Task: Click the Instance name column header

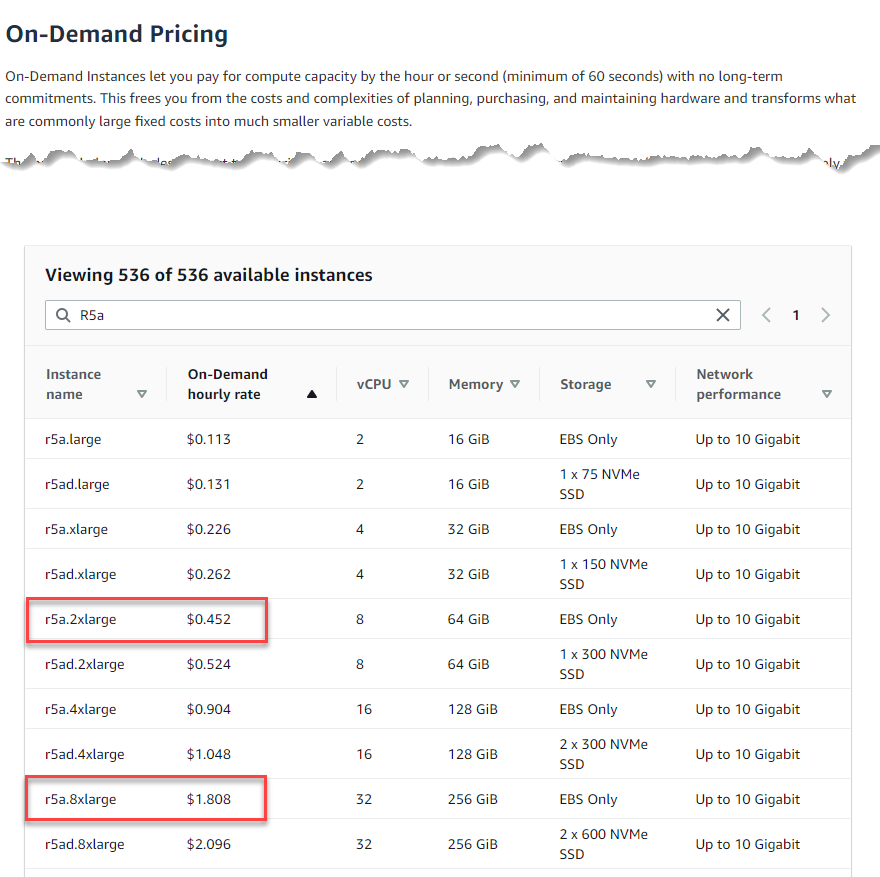Action: click(73, 384)
